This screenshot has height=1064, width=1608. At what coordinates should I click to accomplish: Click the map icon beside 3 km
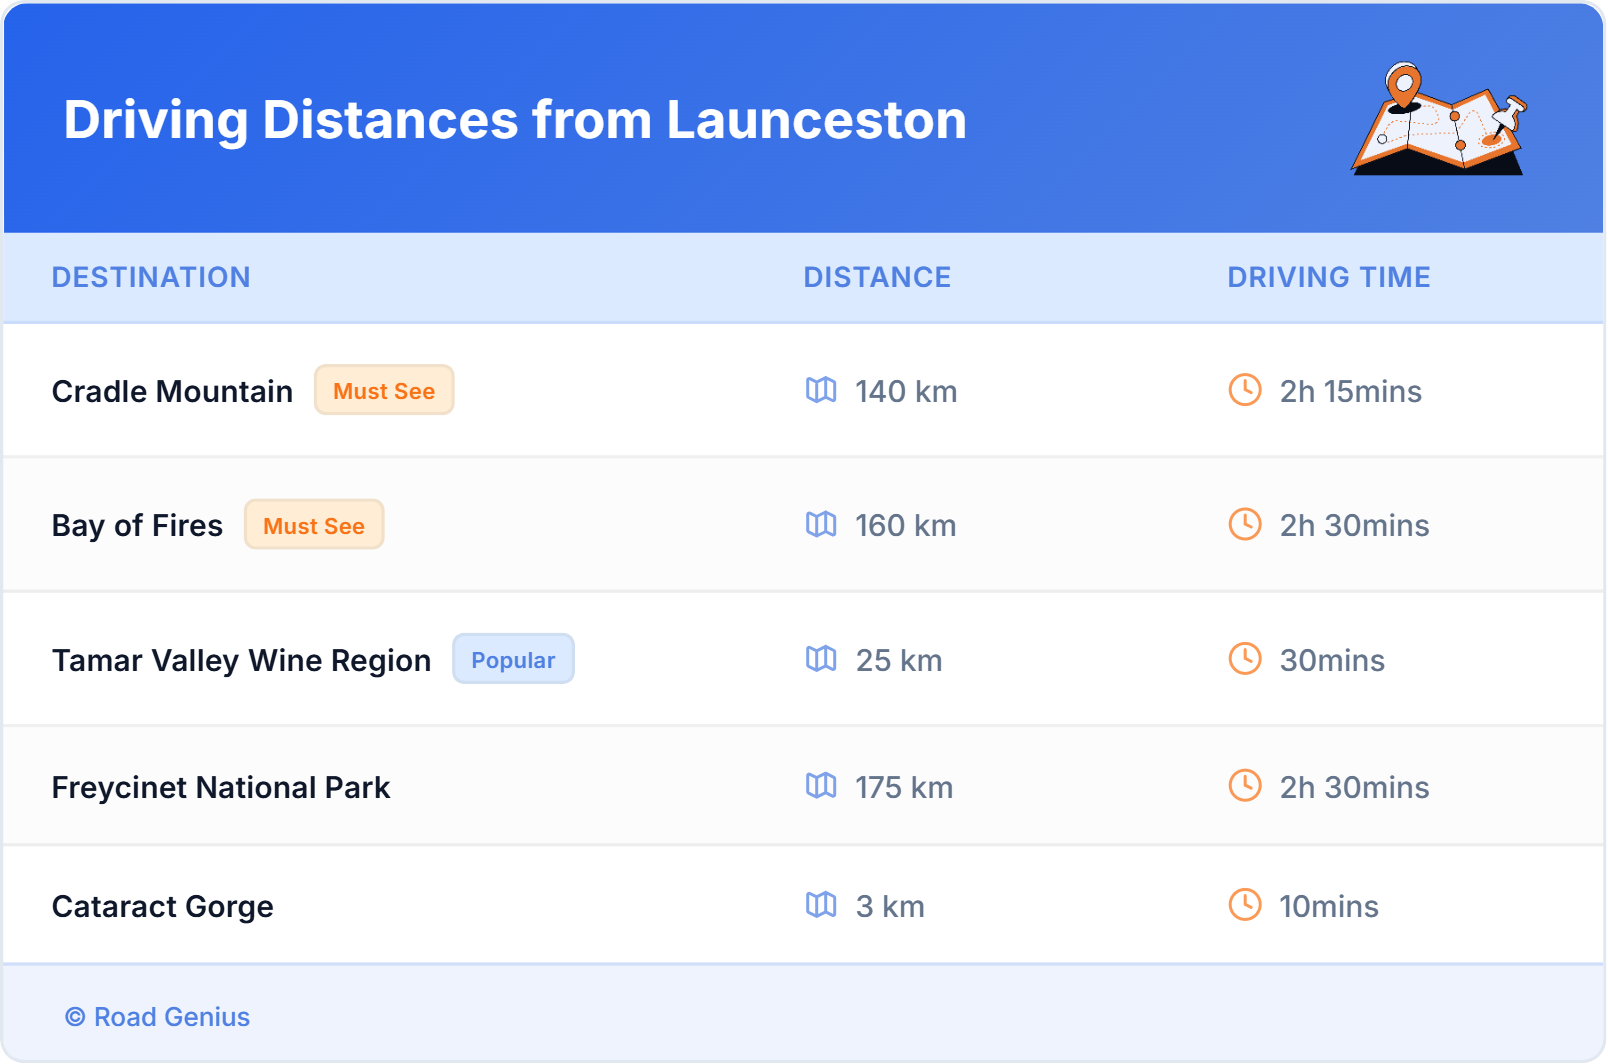tap(821, 905)
